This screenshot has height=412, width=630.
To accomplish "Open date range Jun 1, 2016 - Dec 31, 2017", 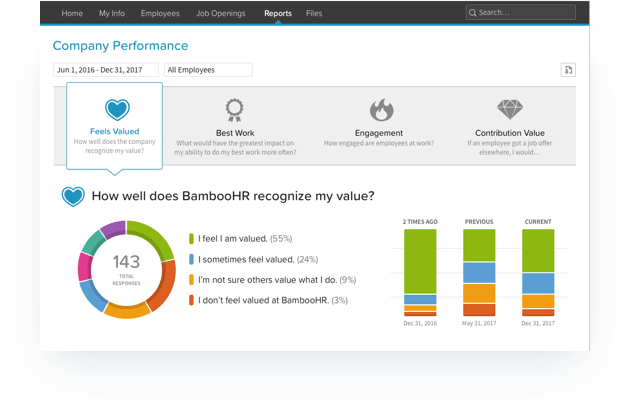I will [106, 70].
